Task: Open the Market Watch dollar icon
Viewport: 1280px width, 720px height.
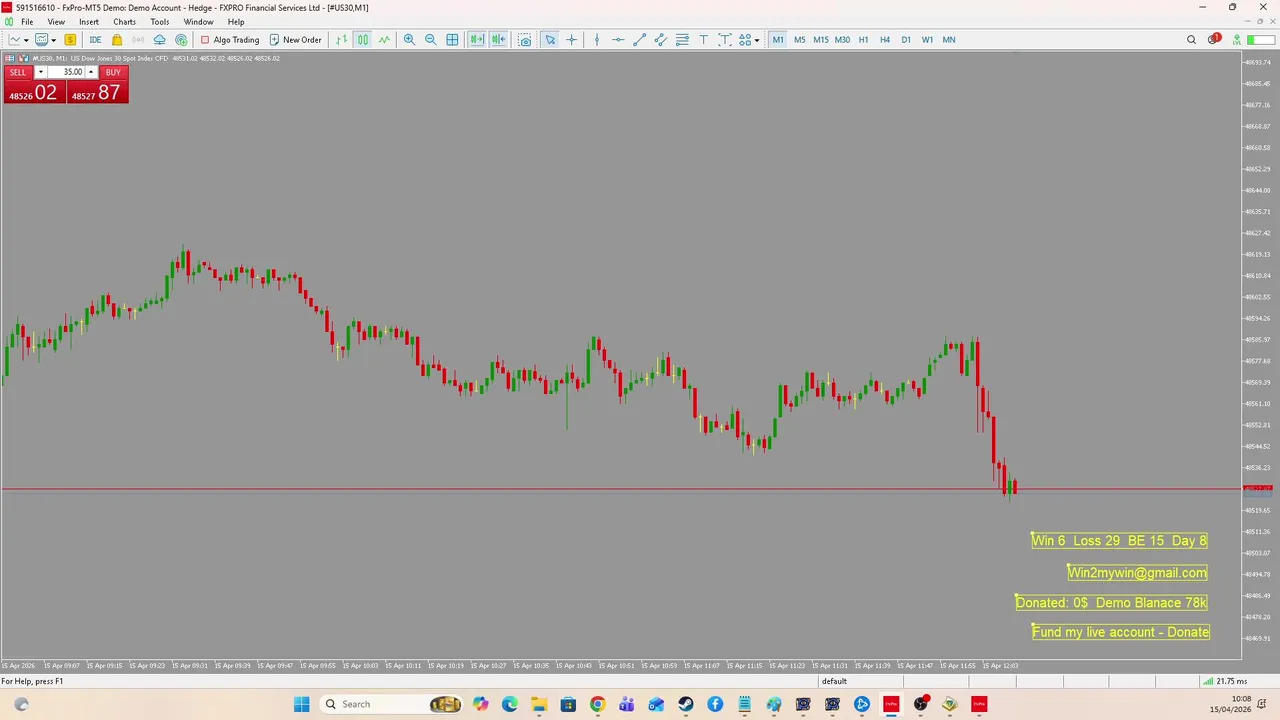Action: 70,40
